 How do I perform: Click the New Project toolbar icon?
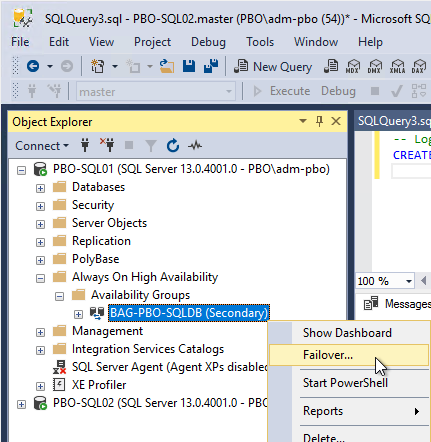tap(97, 66)
